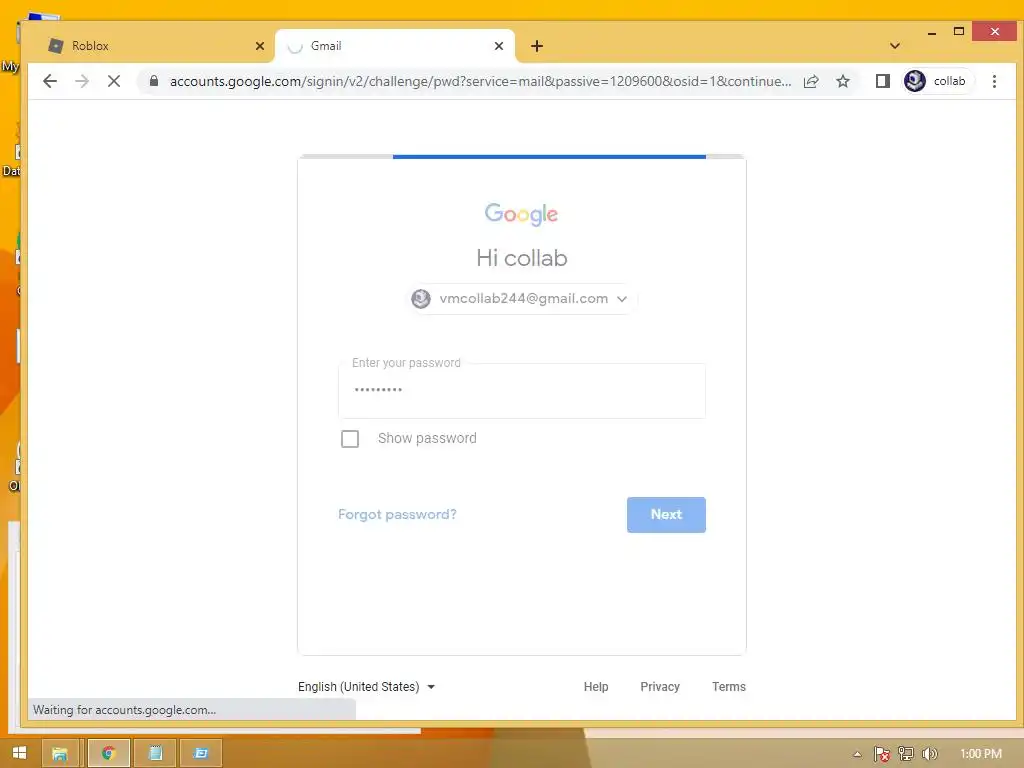This screenshot has width=1024, height=768.
Task: Open the collab Chrome profile button
Action: pos(937,81)
